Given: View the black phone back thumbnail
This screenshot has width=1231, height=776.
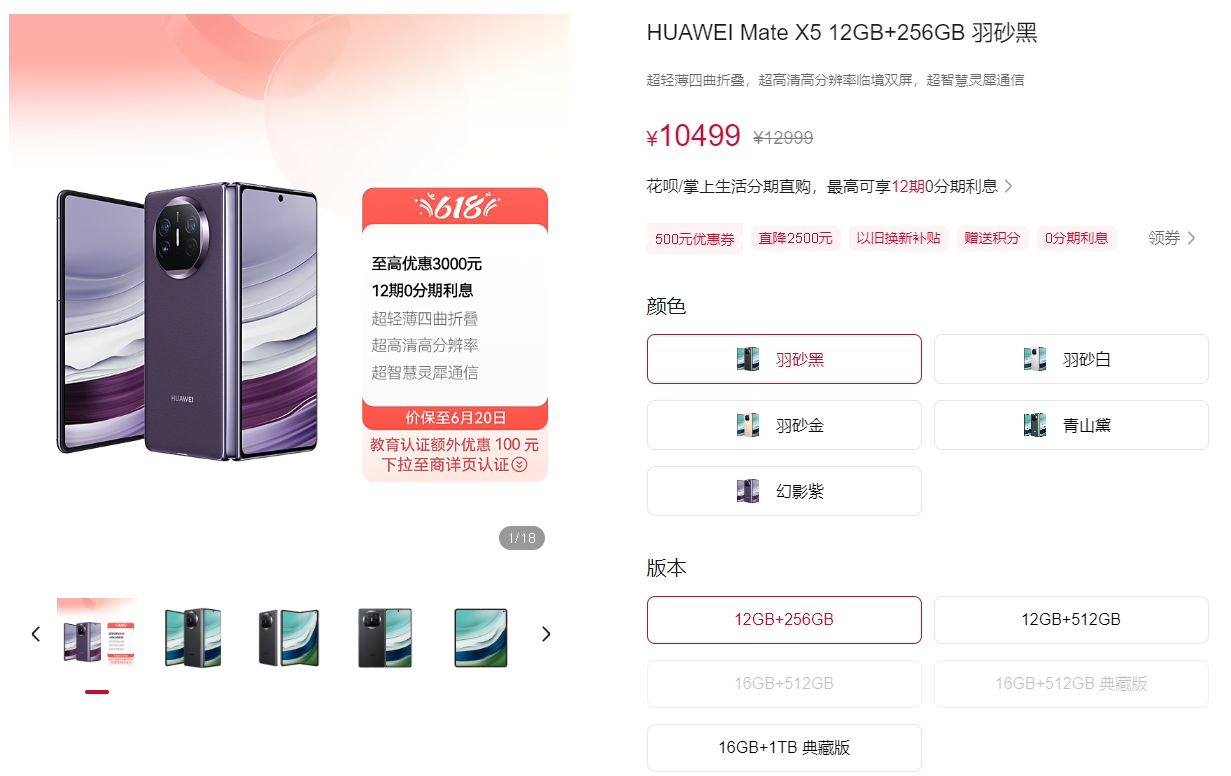Looking at the screenshot, I should pyautogui.click(x=385, y=637).
